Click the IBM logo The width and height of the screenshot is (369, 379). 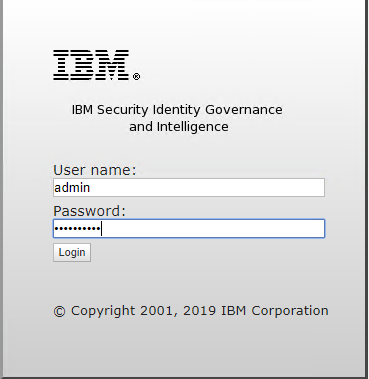point(97,65)
